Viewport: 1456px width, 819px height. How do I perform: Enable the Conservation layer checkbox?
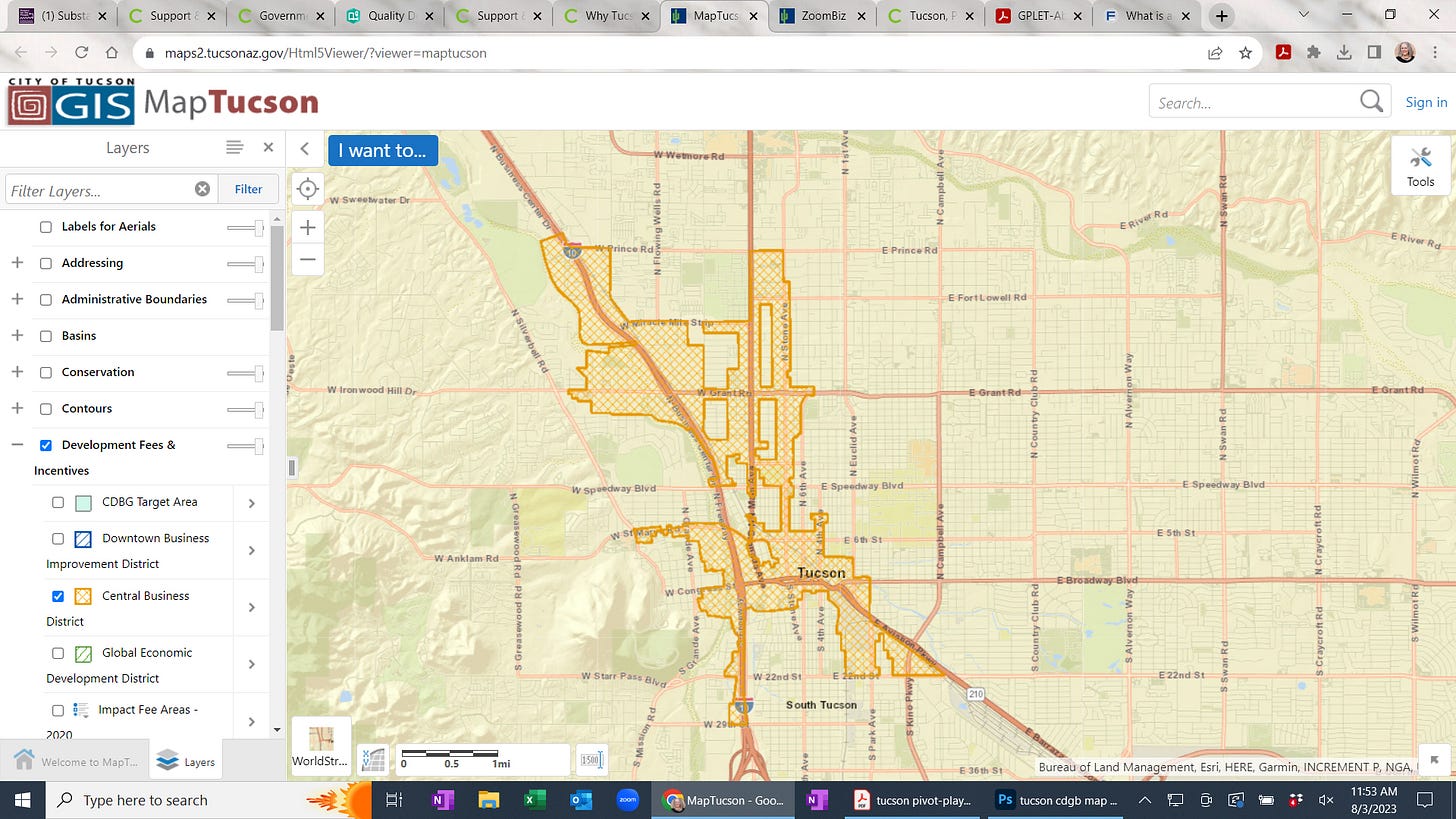click(46, 372)
